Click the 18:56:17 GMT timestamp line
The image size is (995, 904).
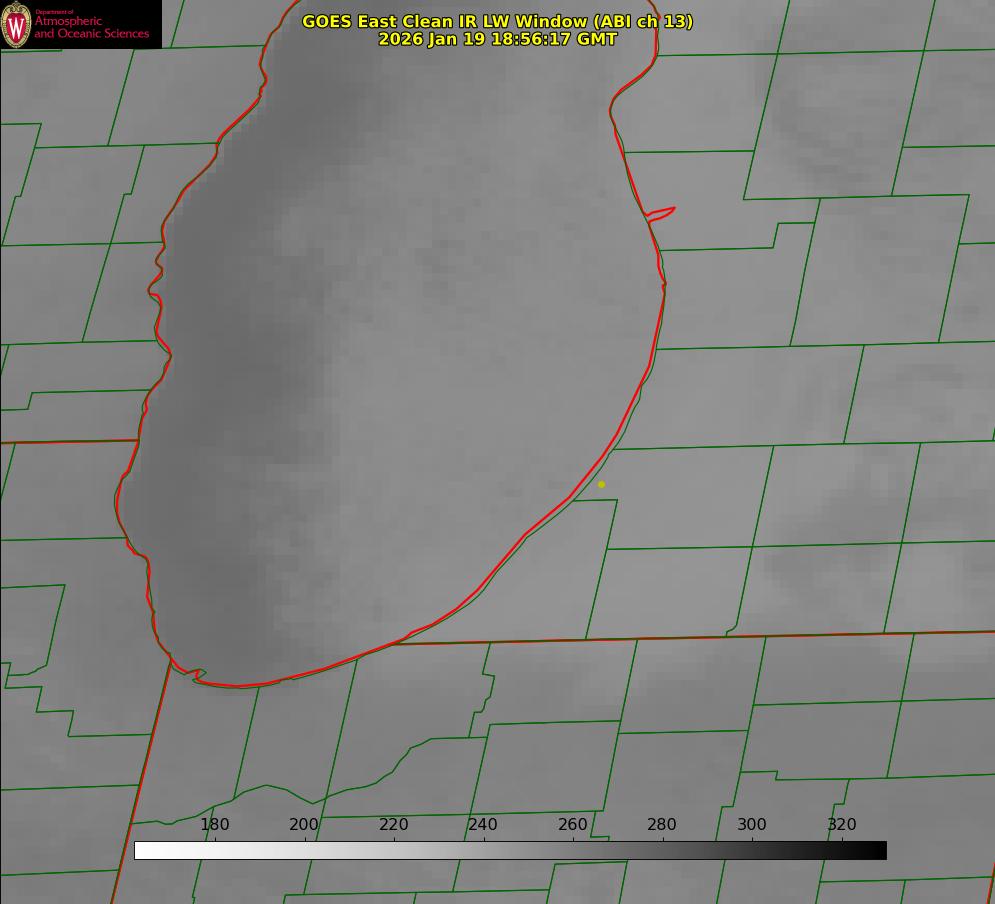497,39
